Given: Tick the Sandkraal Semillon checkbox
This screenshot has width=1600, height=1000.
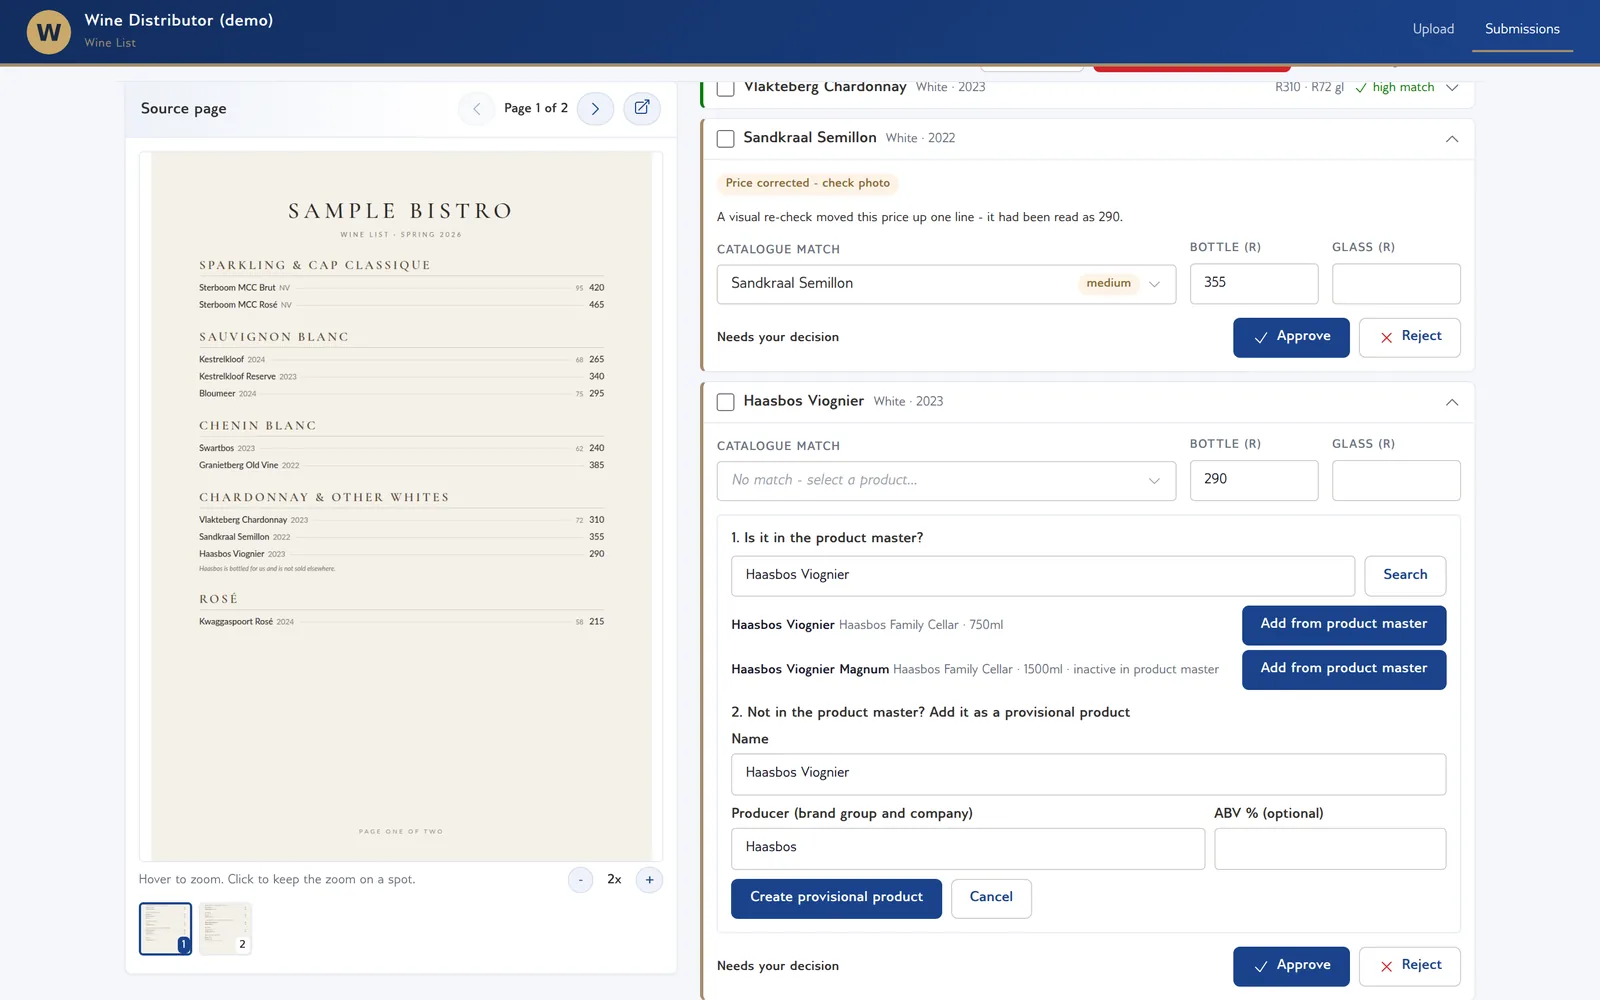Looking at the screenshot, I should pos(726,138).
